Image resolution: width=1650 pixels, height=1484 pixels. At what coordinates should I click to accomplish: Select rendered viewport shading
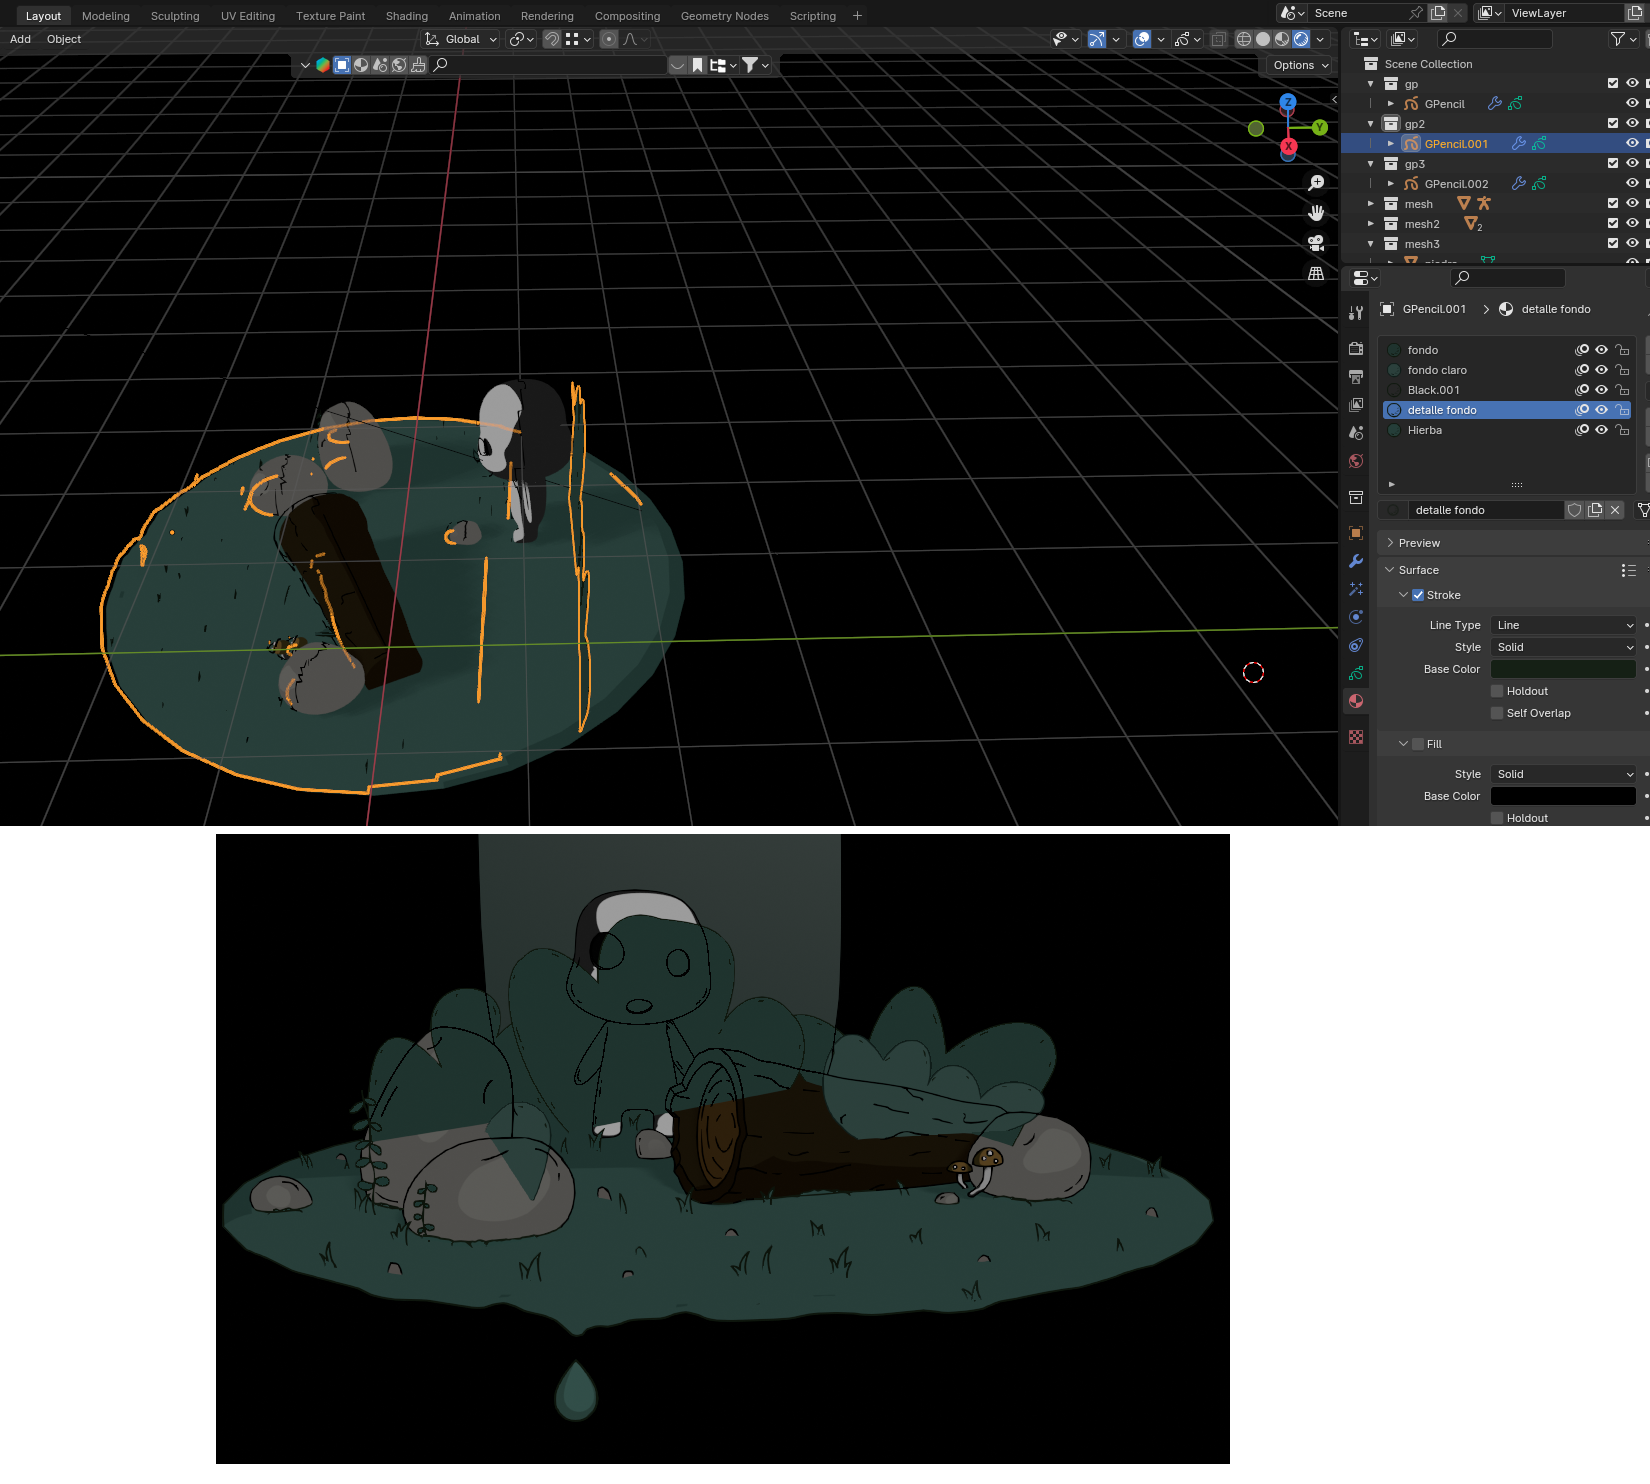(1301, 39)
